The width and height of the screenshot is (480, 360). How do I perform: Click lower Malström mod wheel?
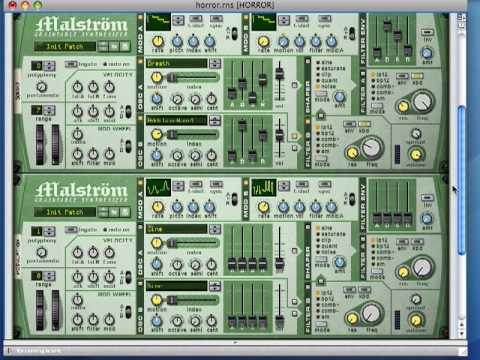coord(55,311)
